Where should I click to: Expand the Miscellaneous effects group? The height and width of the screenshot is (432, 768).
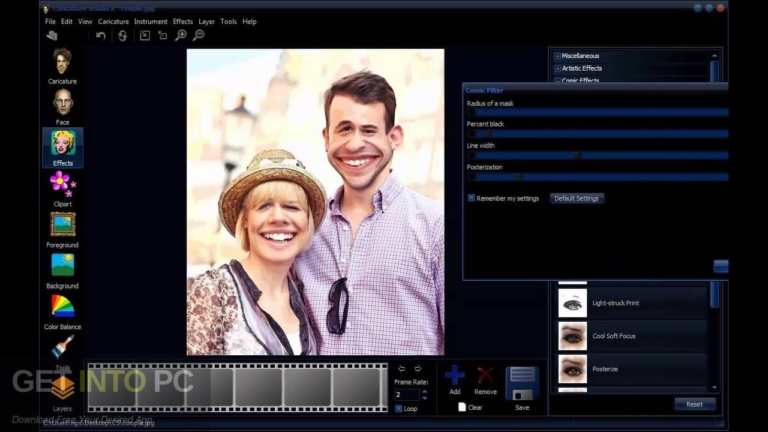click(x=557, y=56)
